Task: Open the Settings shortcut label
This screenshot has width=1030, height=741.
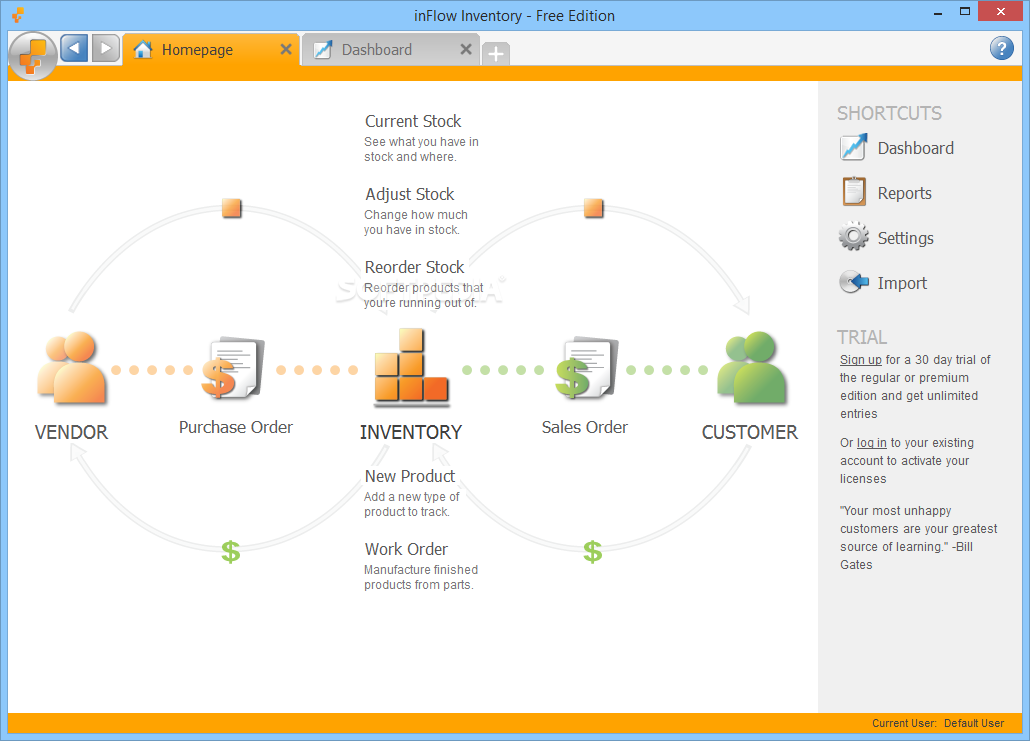Action: (906, 238)
